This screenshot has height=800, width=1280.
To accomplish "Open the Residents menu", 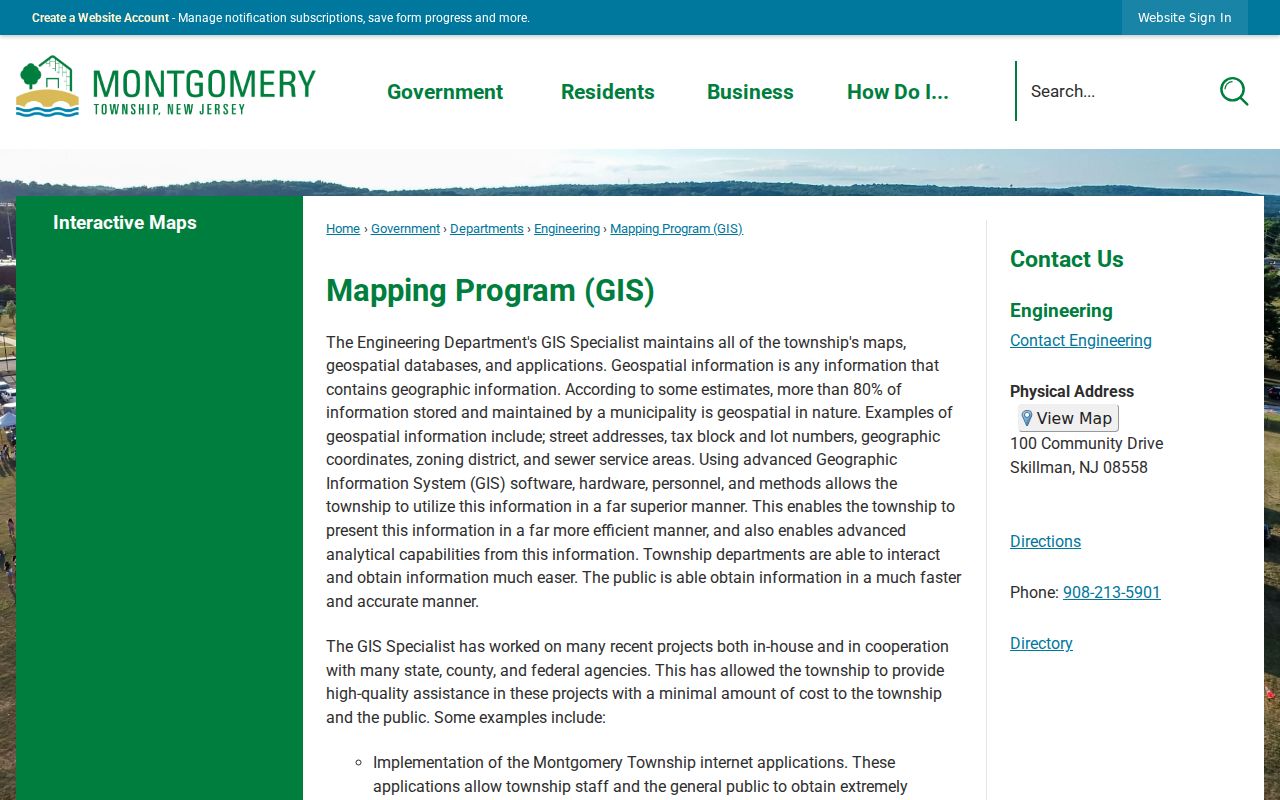I will click(x=608, y=92).
